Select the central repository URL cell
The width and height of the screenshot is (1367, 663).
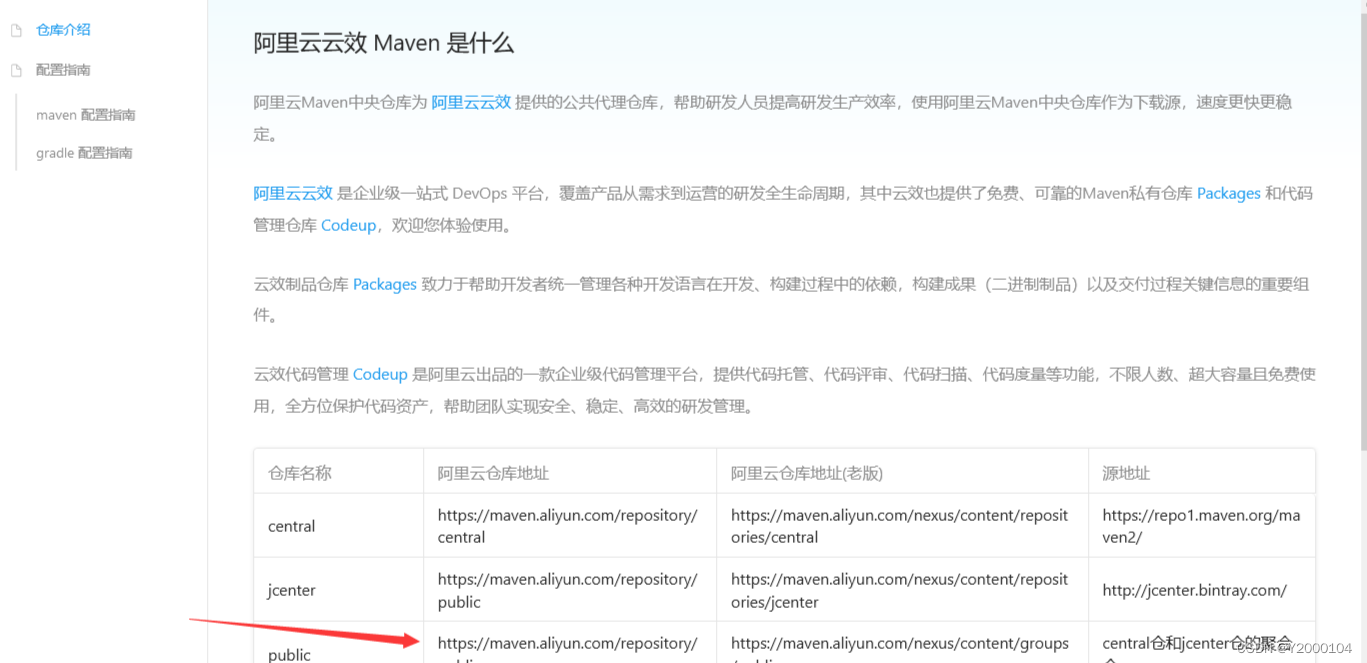pos(568,525)
